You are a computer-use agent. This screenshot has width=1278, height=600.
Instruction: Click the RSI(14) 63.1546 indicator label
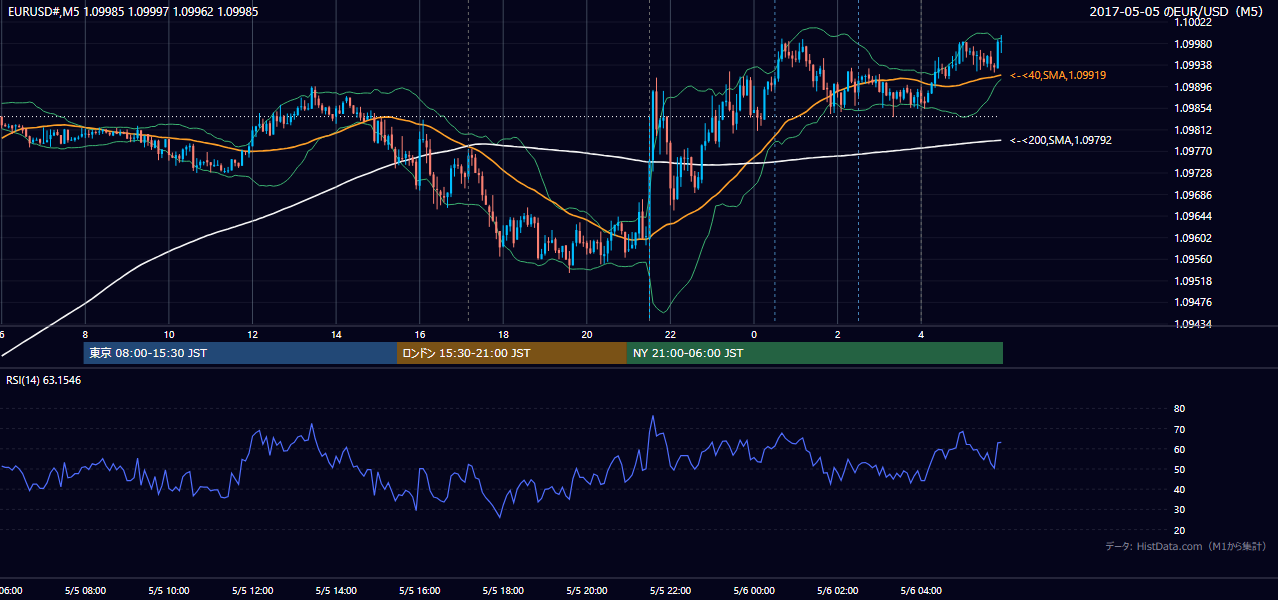tap(44, 380)
